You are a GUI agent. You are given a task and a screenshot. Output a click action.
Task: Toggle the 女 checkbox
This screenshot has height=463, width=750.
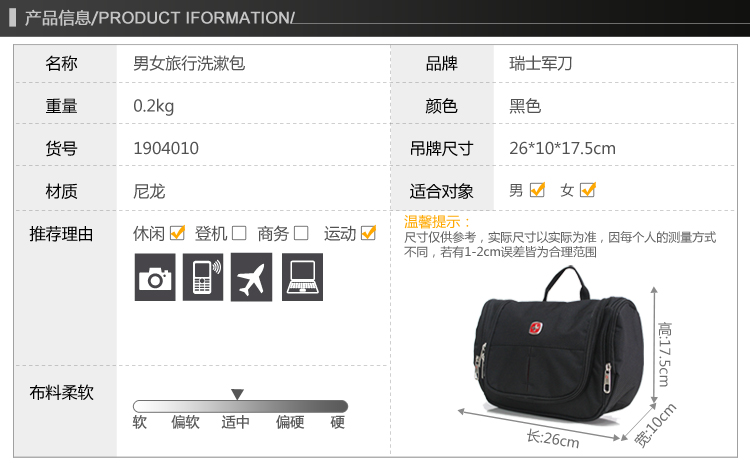coord(588,190)
